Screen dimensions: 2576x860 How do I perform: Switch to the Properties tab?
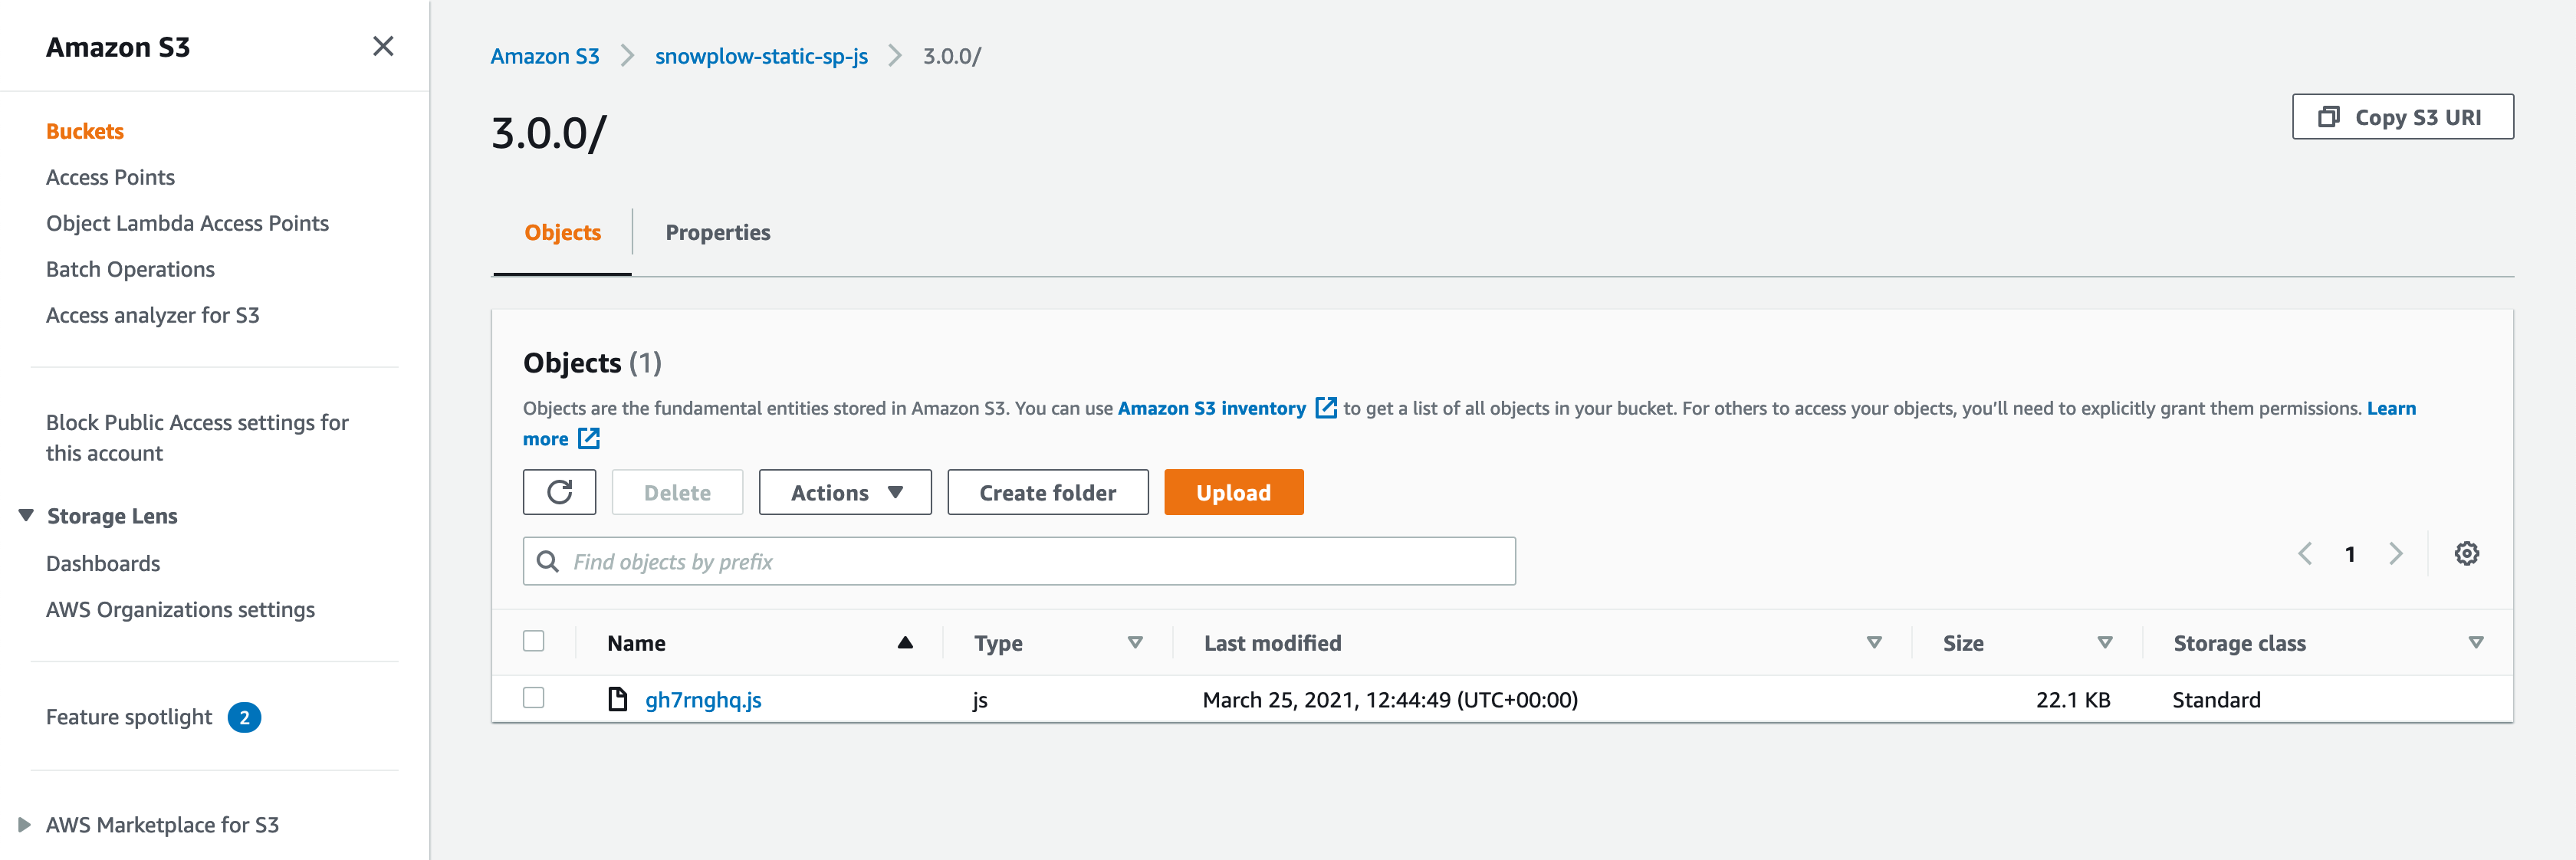[x=717, y=233]
